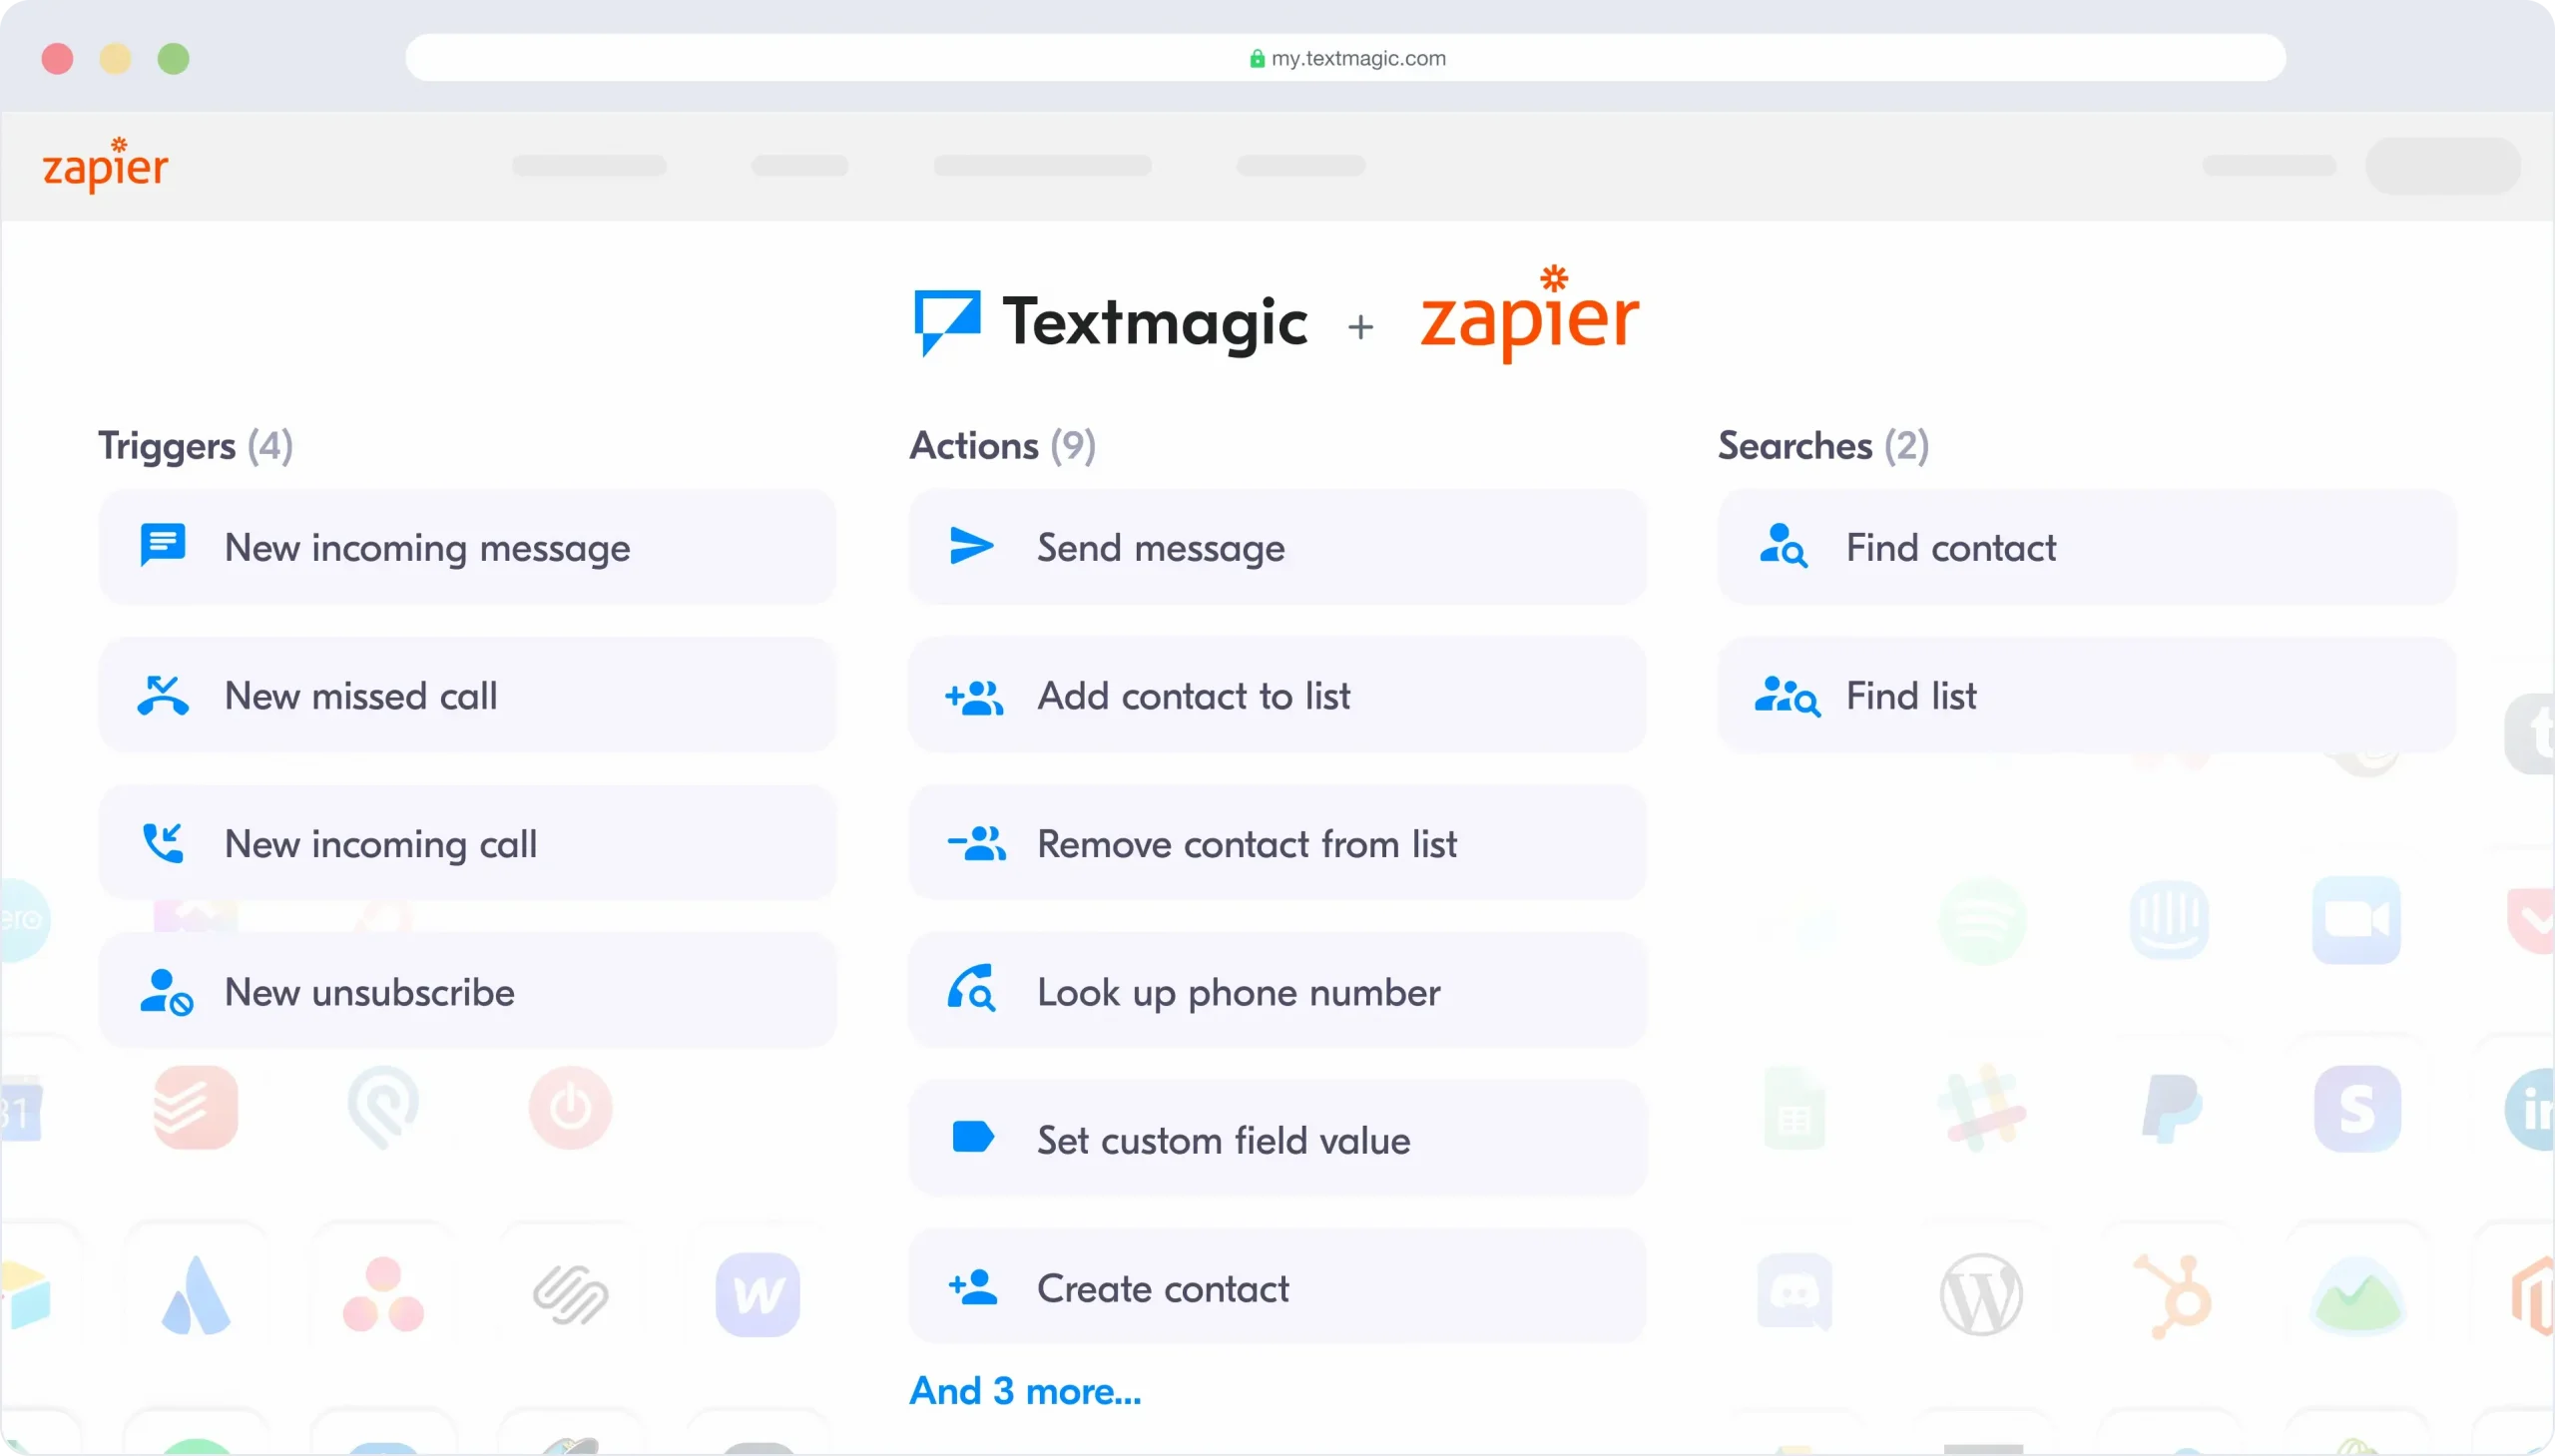Click the large Zapier logo beside Textmagic

tap(1529, 314)
